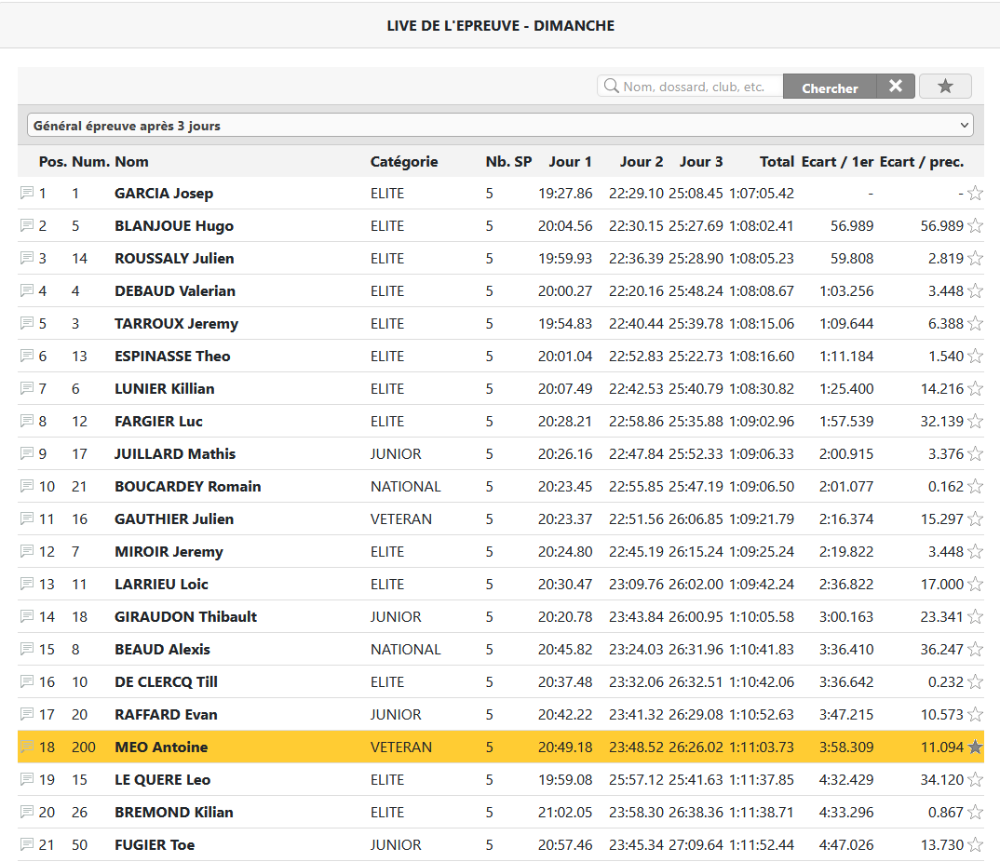The height and width of the screenshot is (862, 1000).
Task: Select rider name ESPINASSE Theo
Action: coord(172,356)
